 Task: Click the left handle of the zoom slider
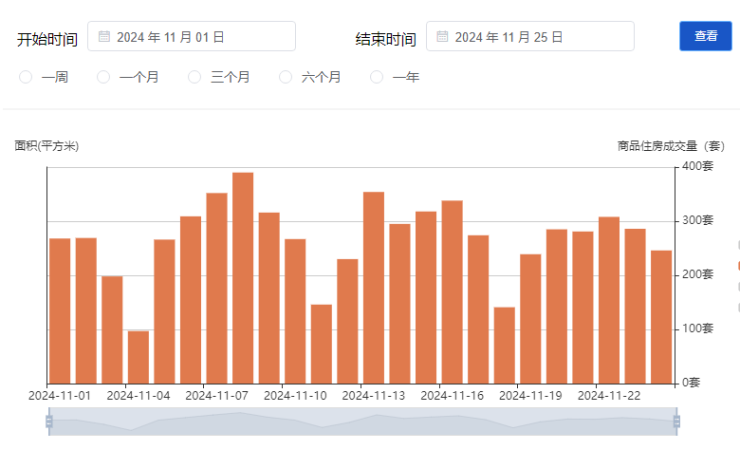pyautogui.click(x=48, y=422)
